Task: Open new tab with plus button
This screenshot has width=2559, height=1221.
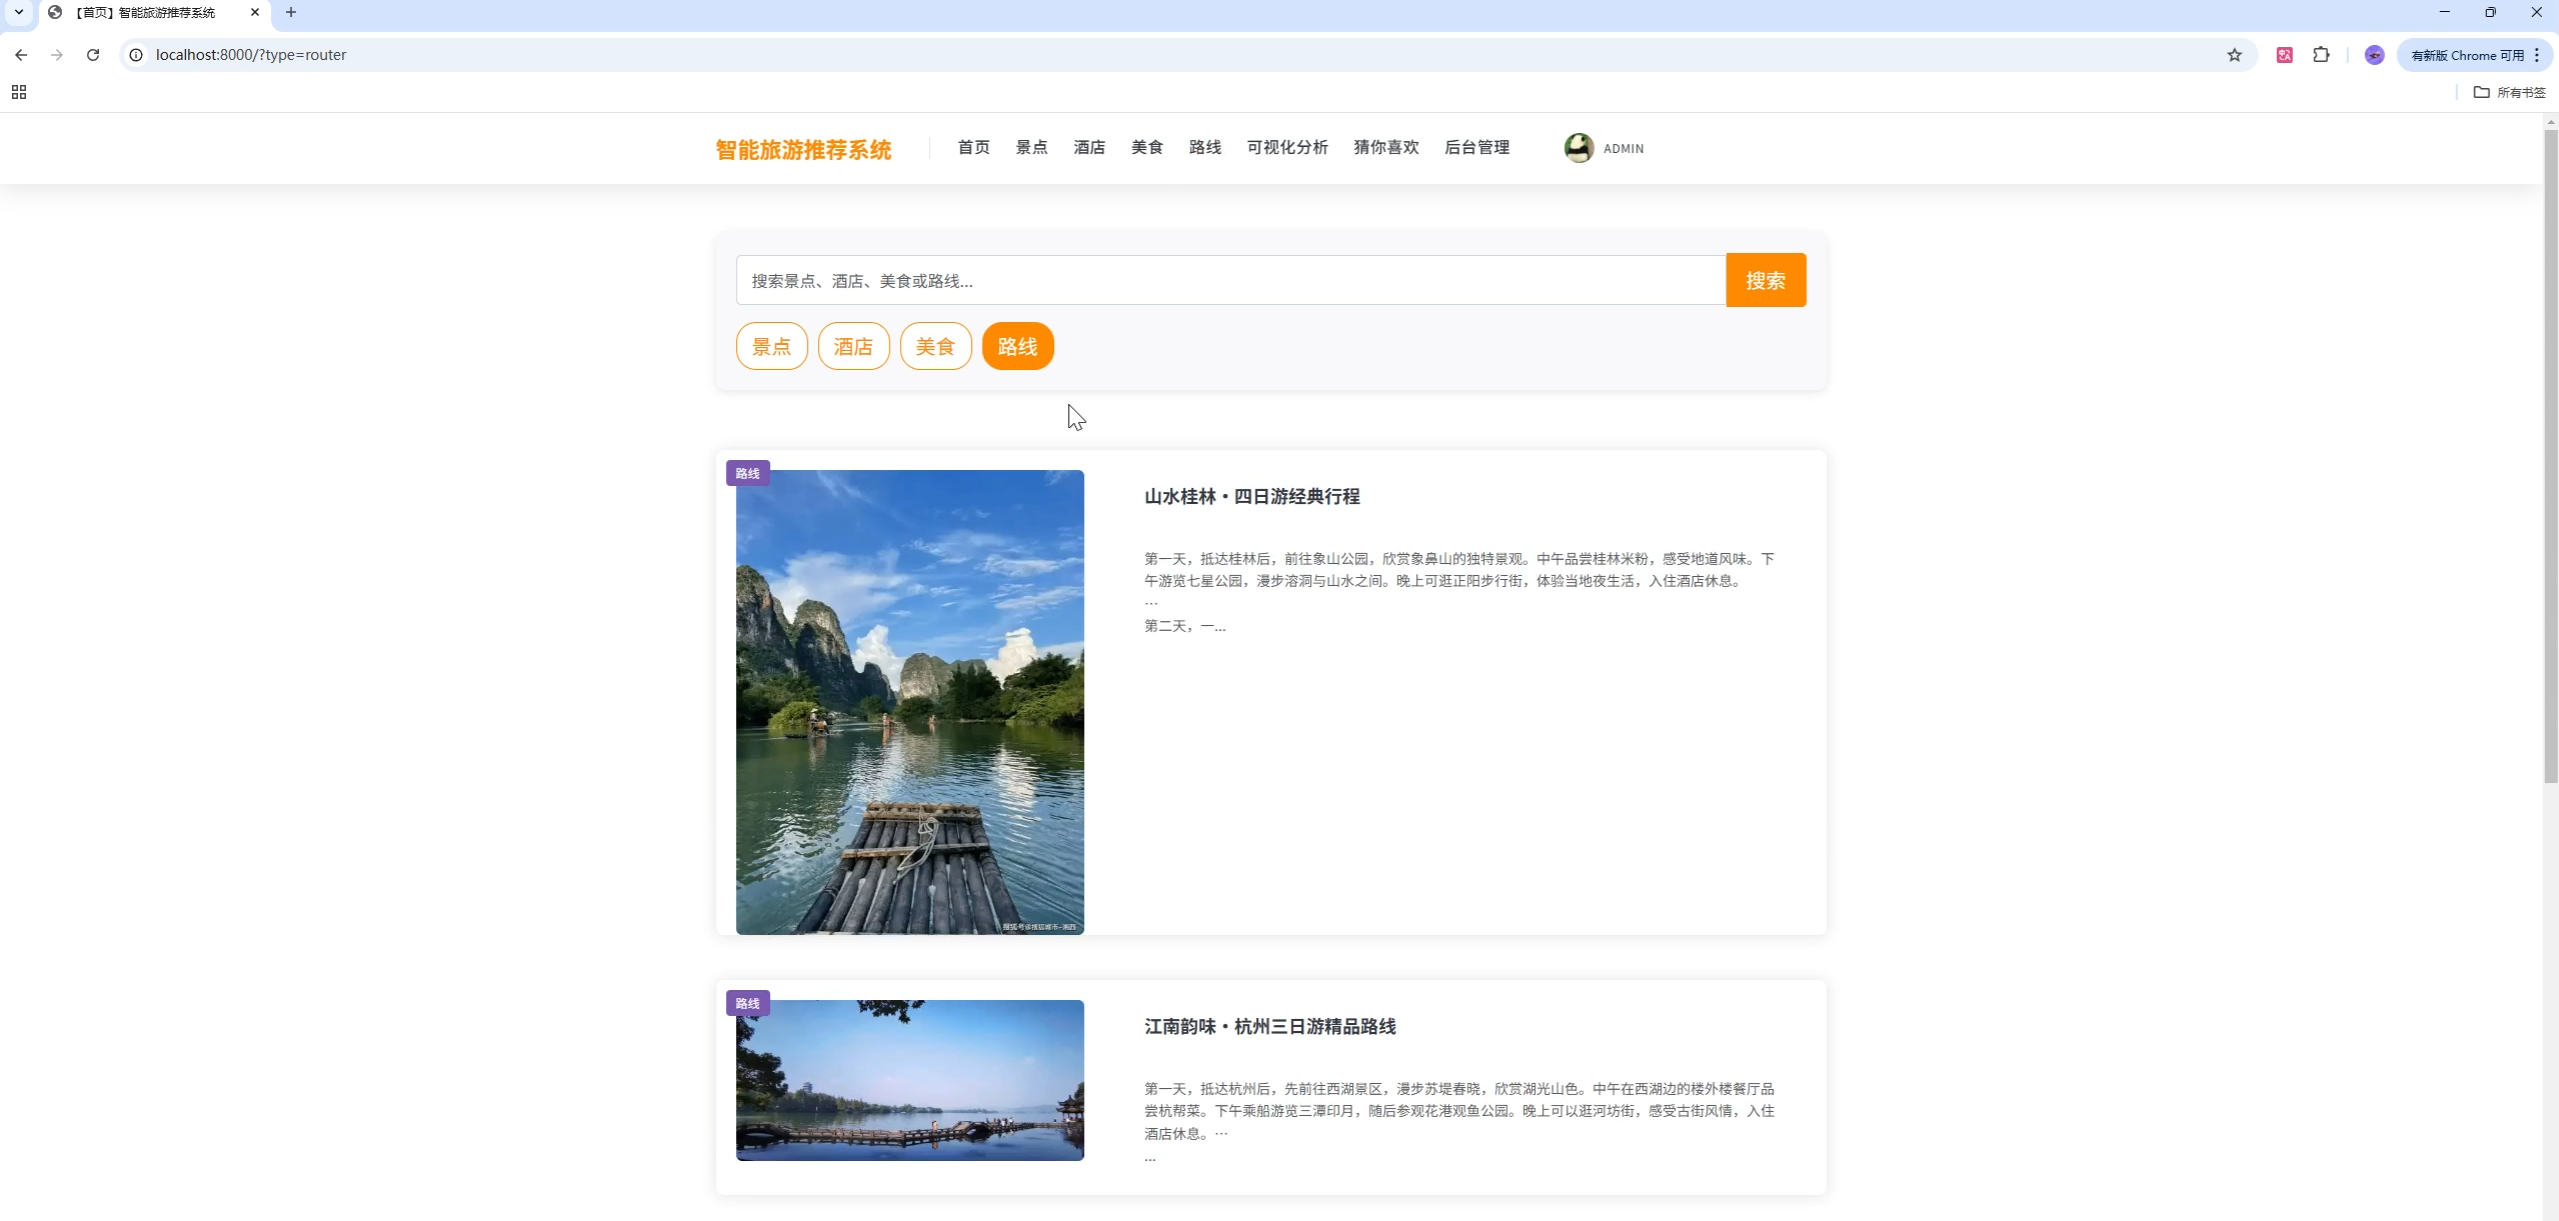Action: tap(291, 12)
